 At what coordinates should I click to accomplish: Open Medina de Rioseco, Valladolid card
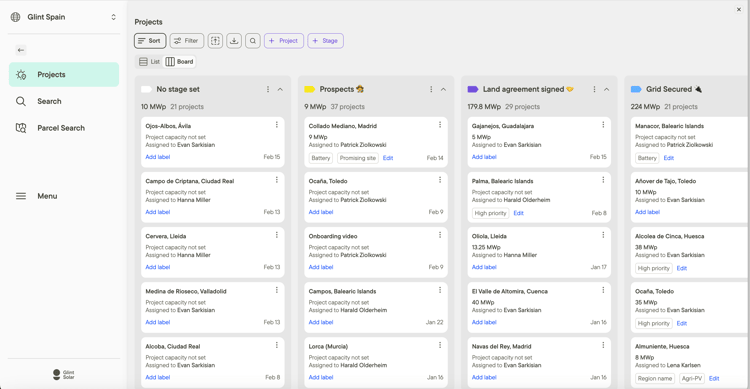(213, 307)
